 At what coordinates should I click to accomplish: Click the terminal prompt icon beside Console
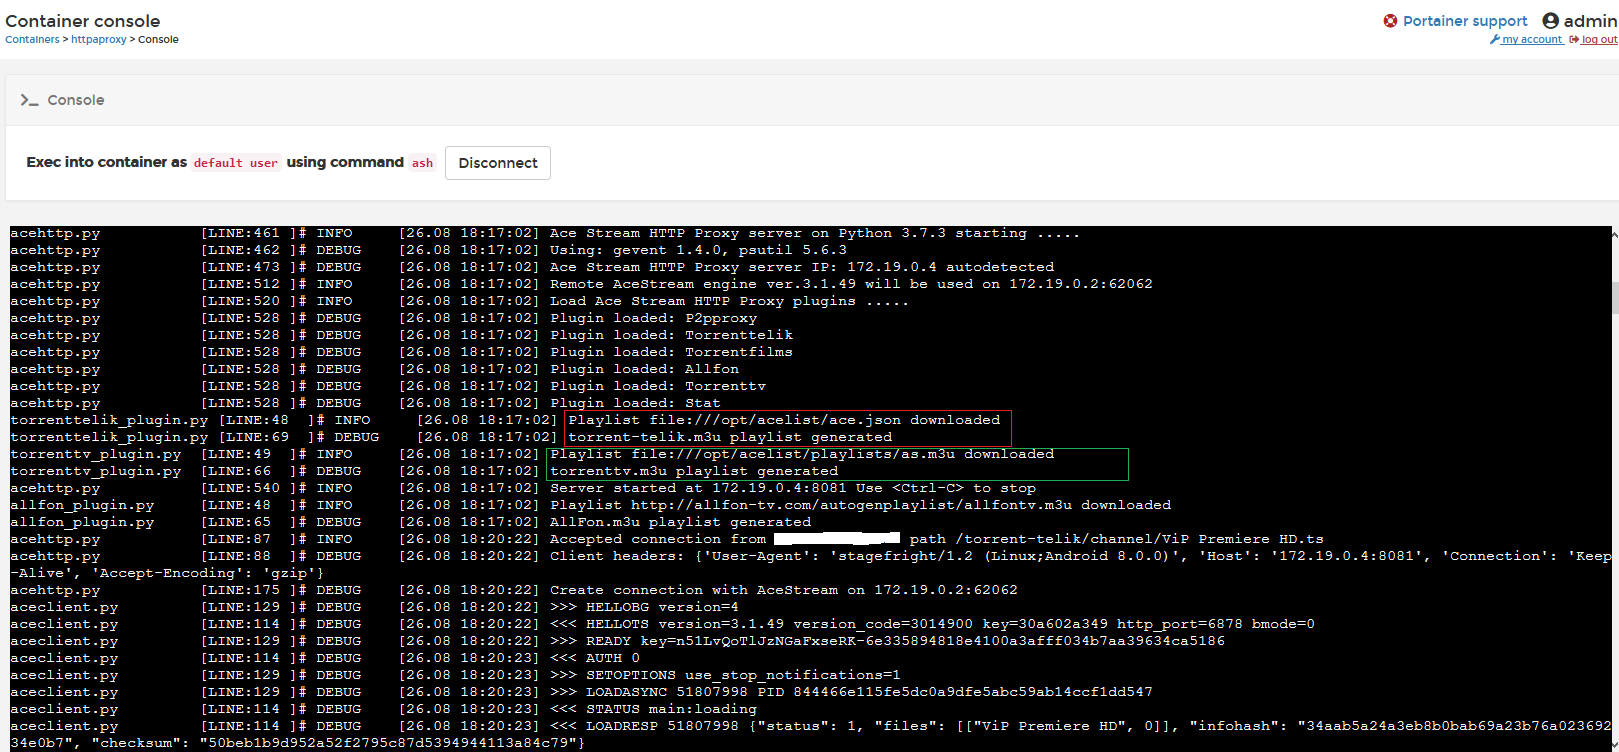click(x=29, y=100)
